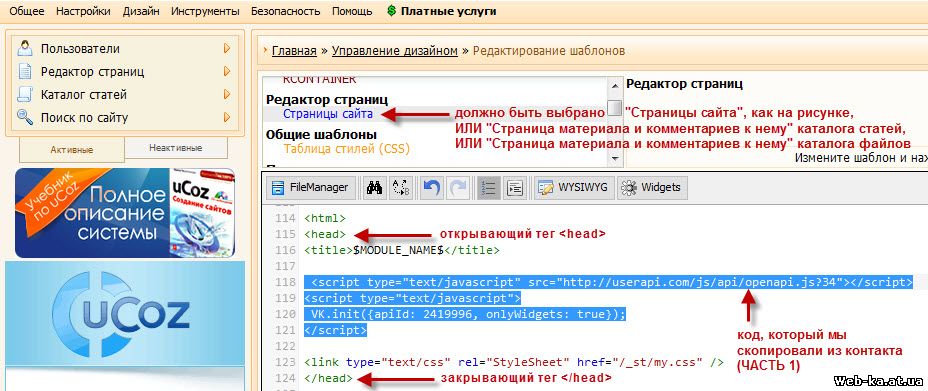The height and width of the screenshot is (391, 928).
Task: Select Страницы сайта template
Action: click(x=328, y=114)
